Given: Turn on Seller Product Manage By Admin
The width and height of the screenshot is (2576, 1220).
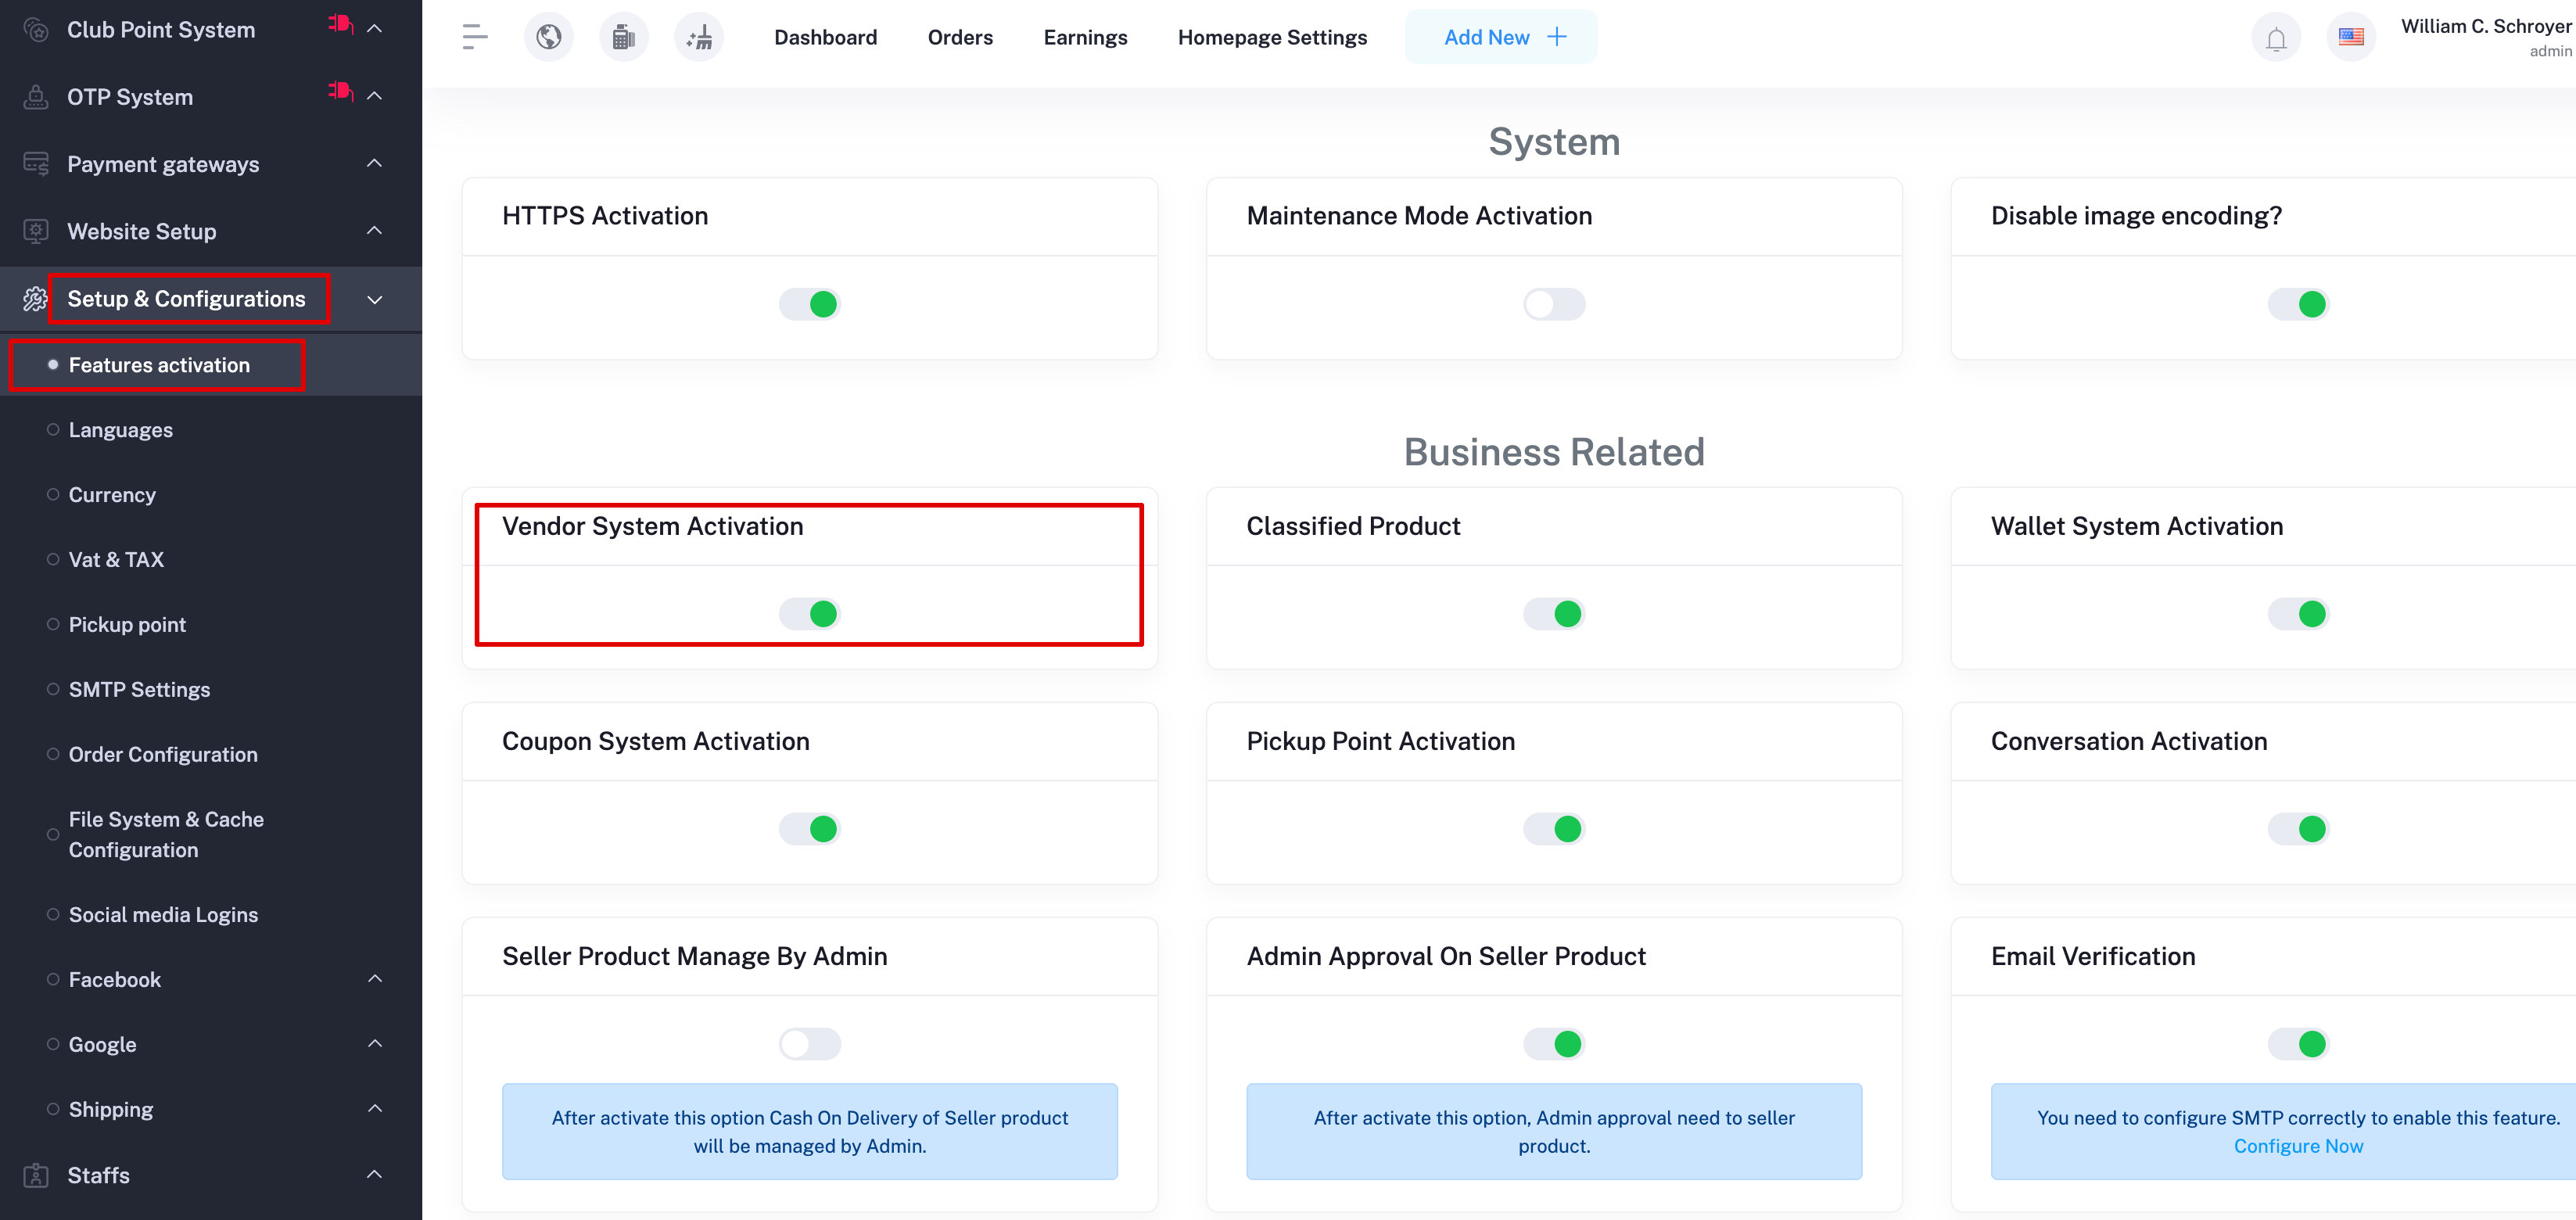Looking at the screenshot, I should 809,1044.
